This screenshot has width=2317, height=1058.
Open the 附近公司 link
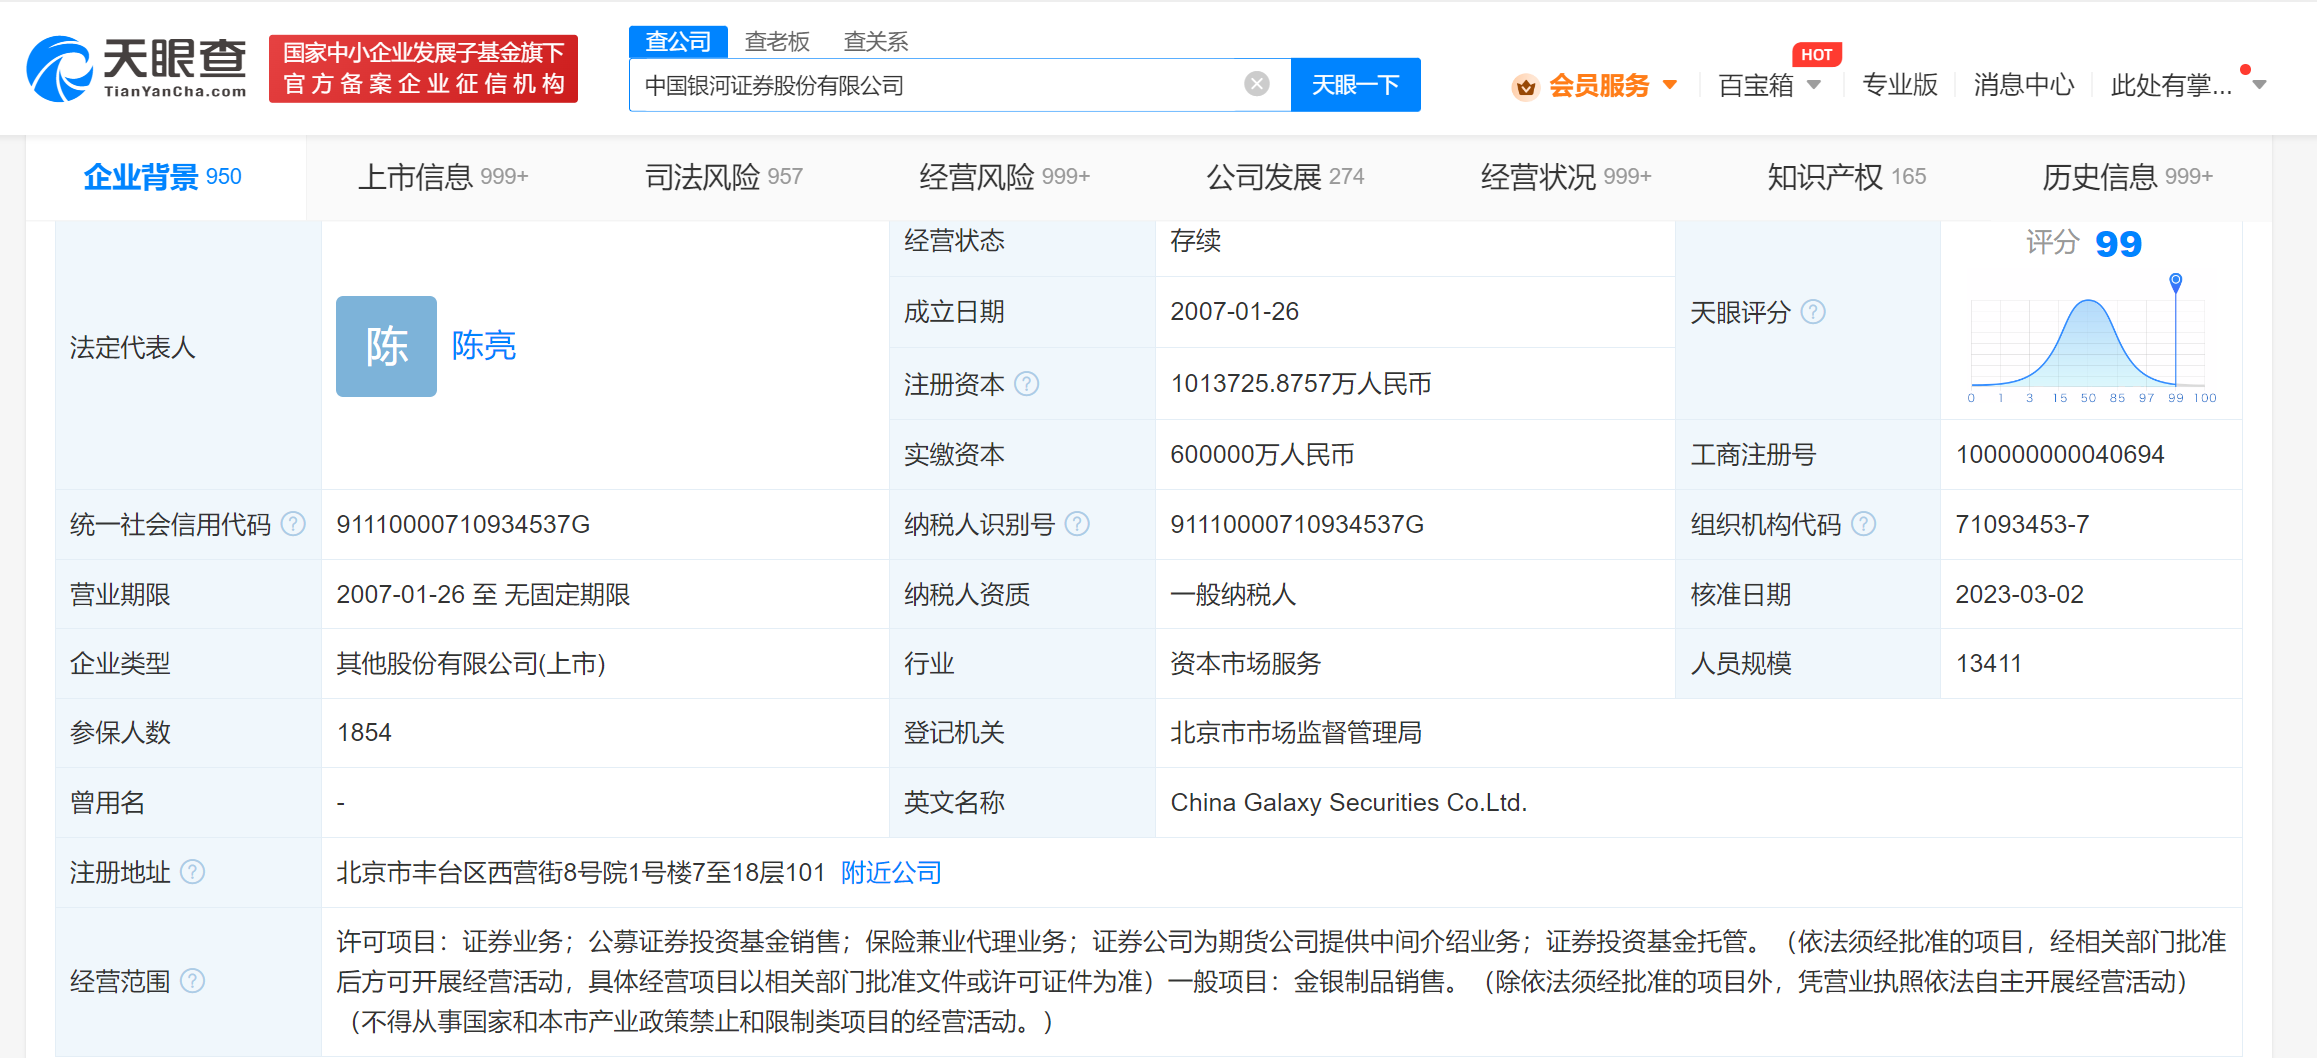(891, 872)
